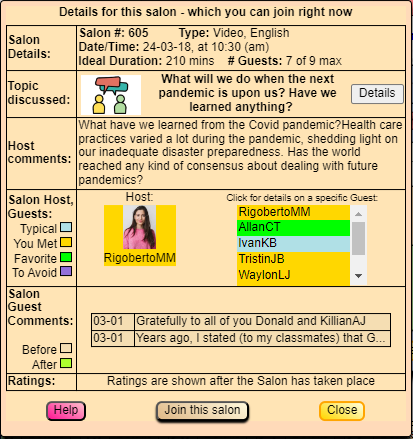Click the RigobertoMM name under the host photo

[140, 258]
